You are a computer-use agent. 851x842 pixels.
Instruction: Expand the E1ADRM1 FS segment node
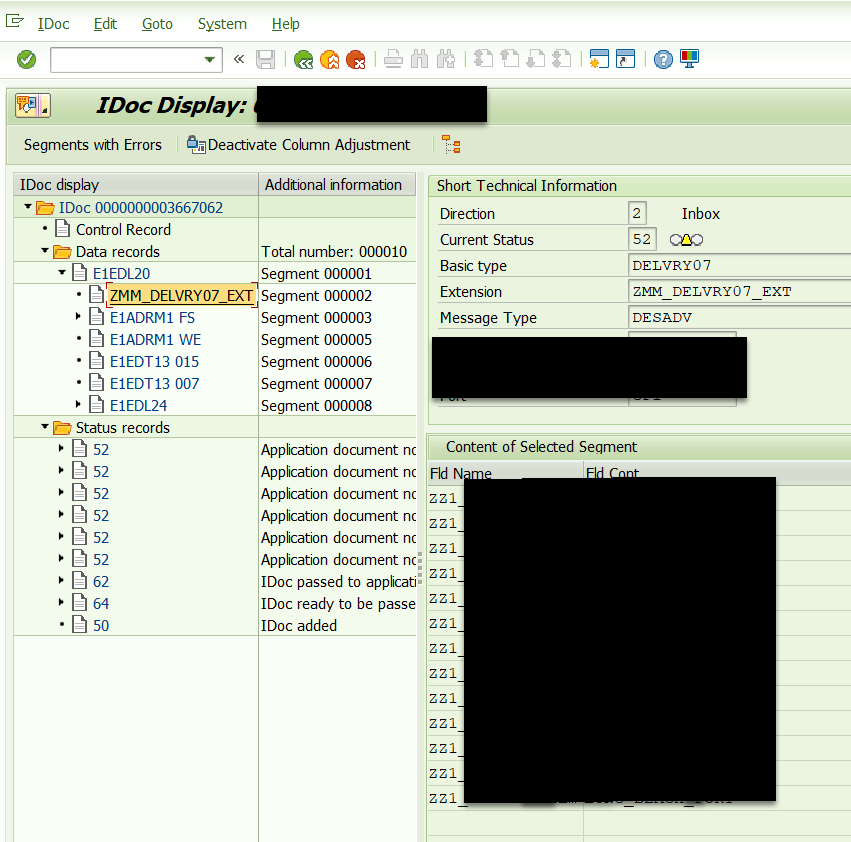click(79, 318)
